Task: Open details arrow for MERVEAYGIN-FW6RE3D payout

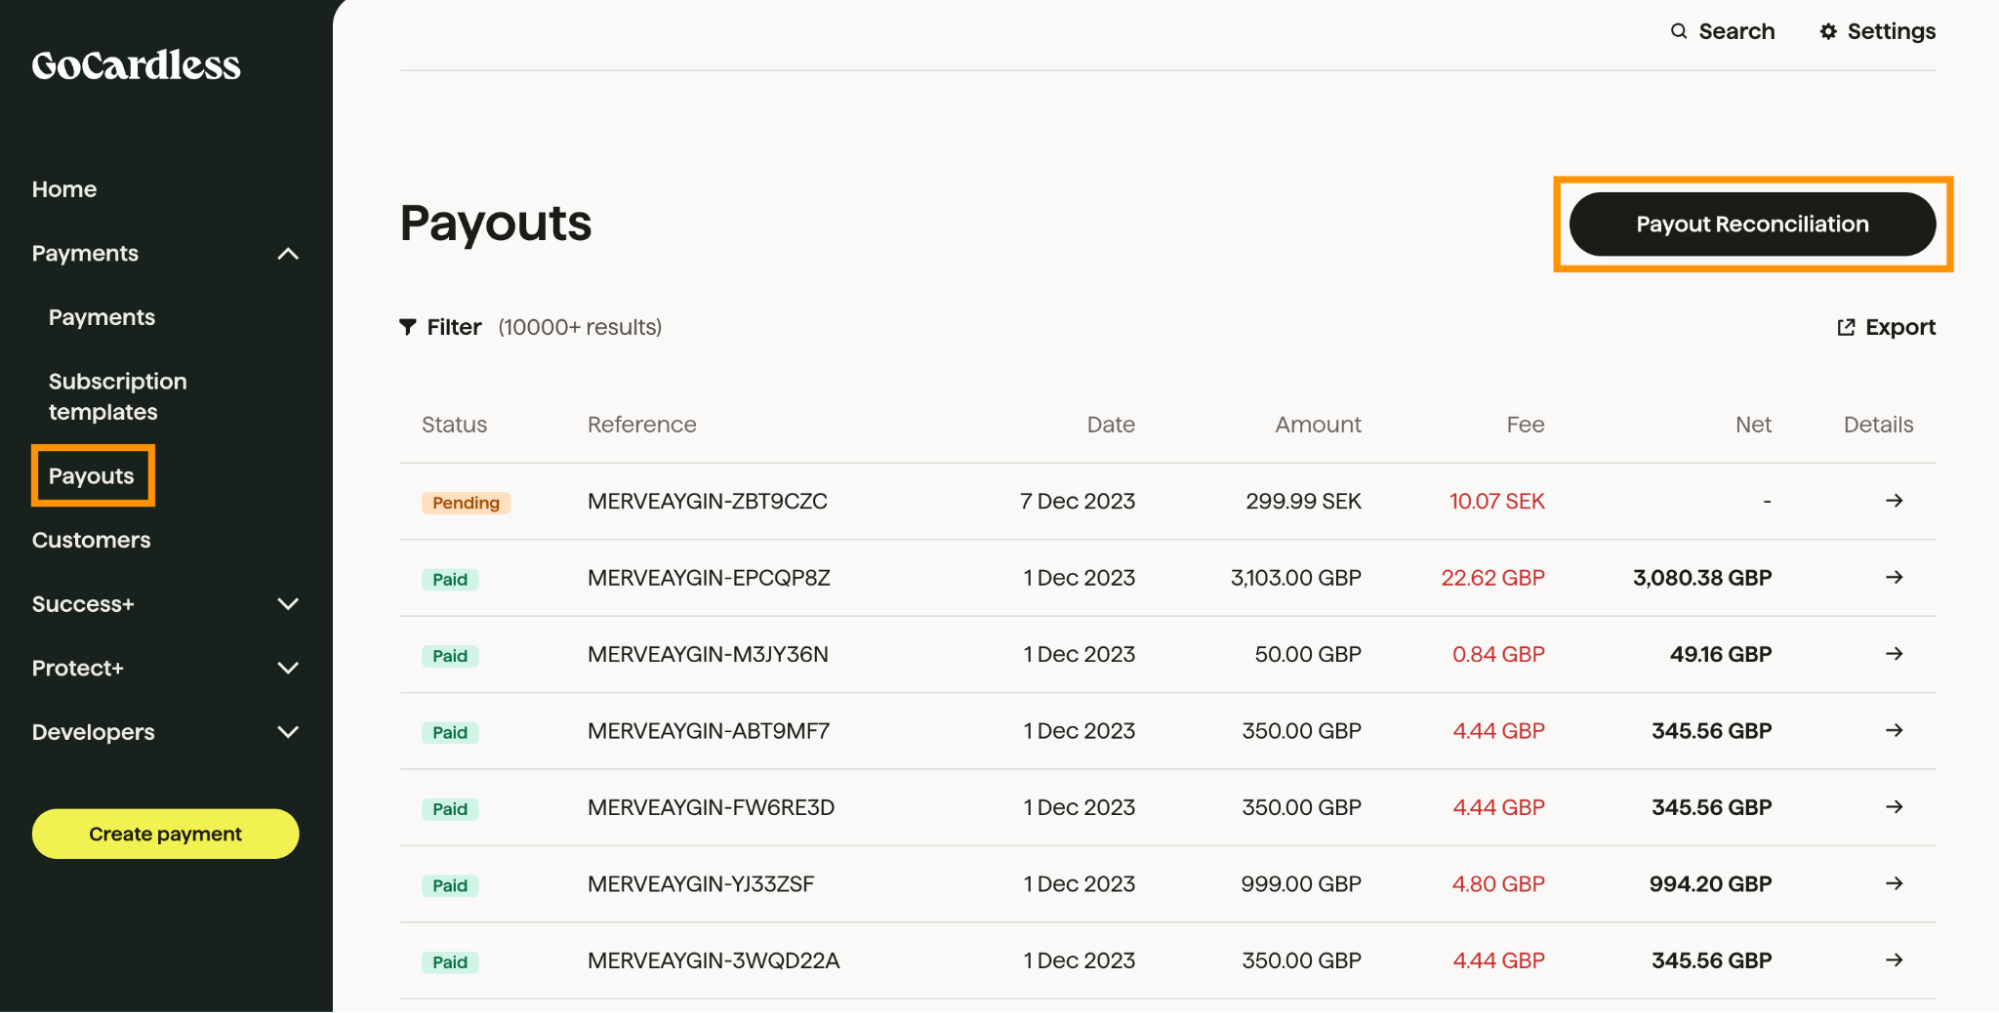Action: click(x=1893, y=807)
